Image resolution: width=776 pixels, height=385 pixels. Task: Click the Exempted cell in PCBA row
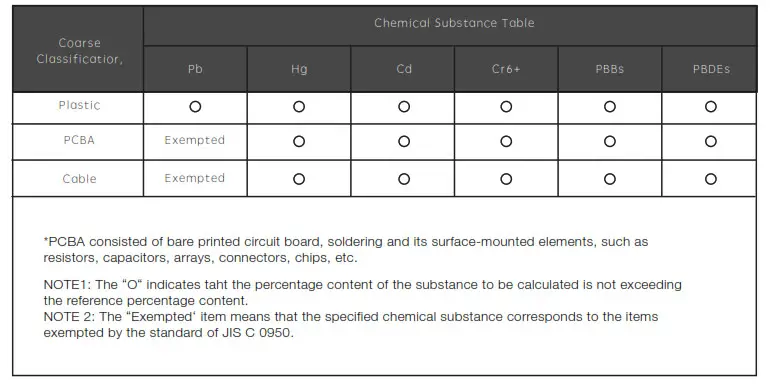[x=194, y=140]
